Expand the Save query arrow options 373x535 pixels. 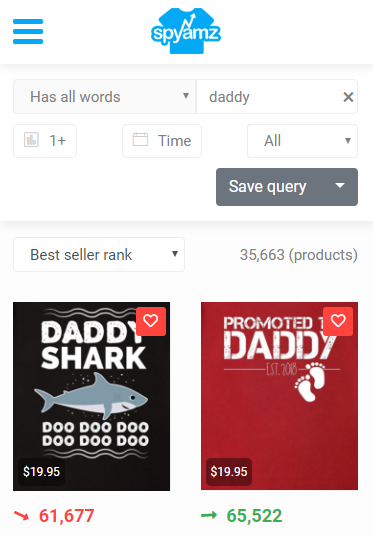click(x=340, y=187)
